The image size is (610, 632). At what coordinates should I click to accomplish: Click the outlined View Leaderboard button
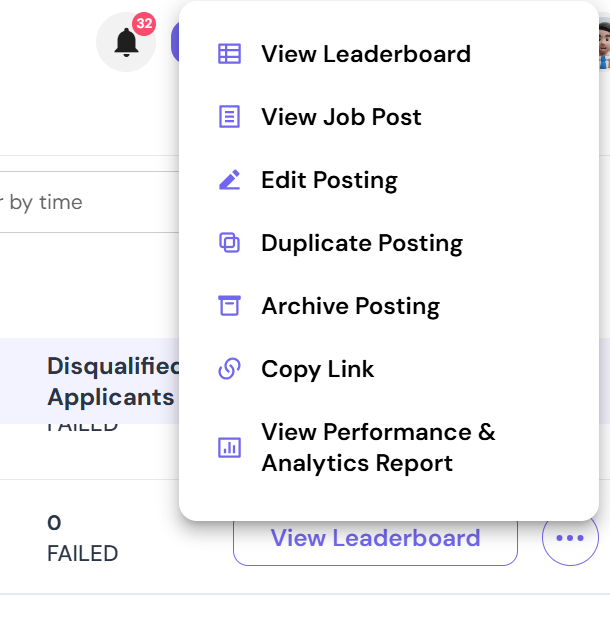(375, 538)
